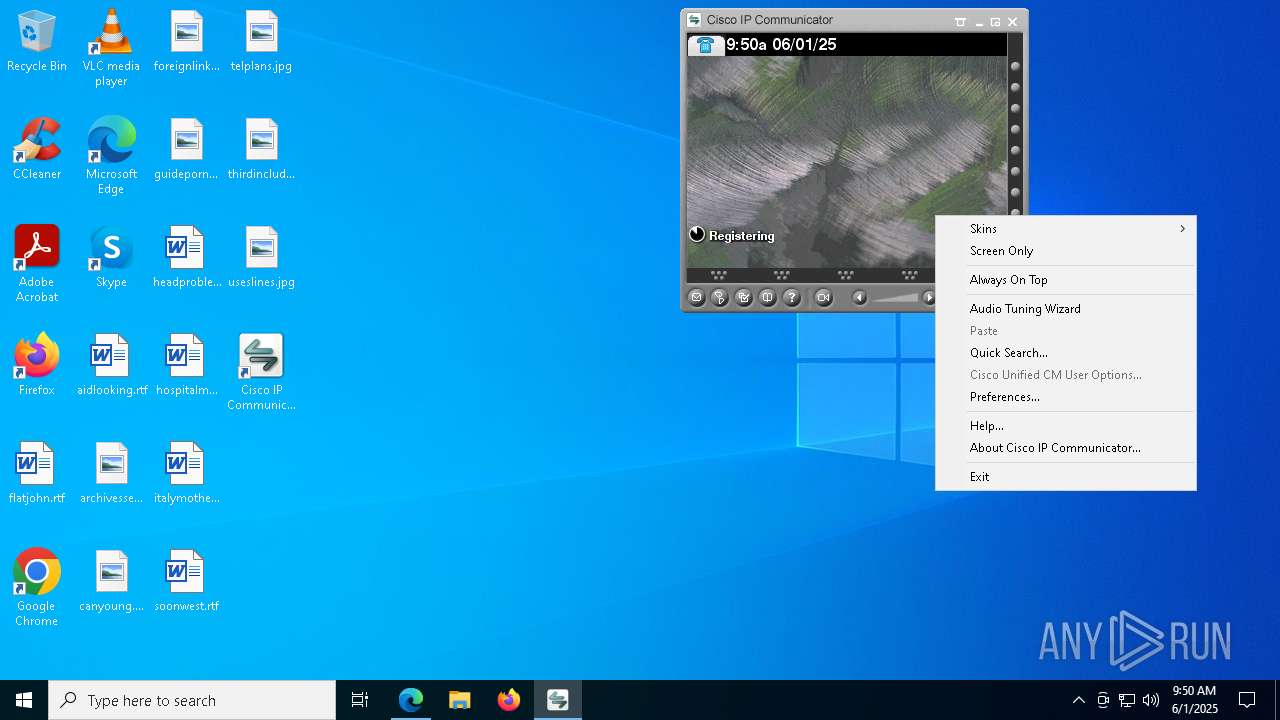Open the notification center
The height and width of the screenshot is (720, 1280).
[x=1247, y=700]
